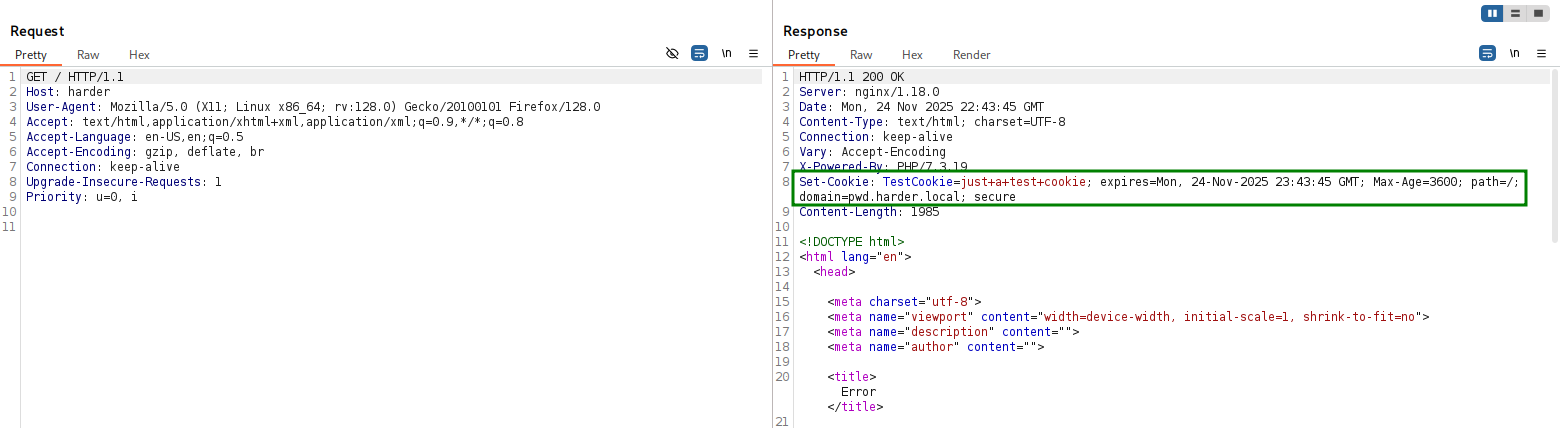Viewport: 1560px width, 428px height.
Task: Show Response Hex tab
Action: point(912,55)
